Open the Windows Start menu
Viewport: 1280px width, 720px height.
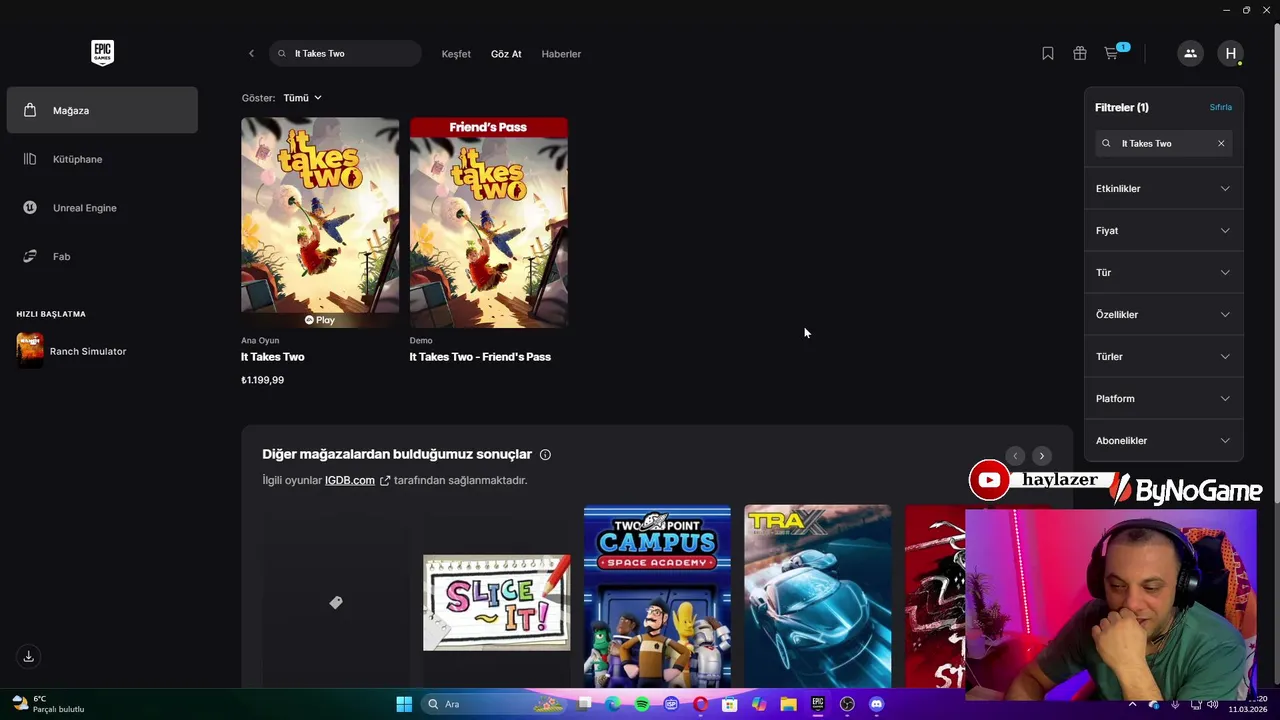[404, 704]
